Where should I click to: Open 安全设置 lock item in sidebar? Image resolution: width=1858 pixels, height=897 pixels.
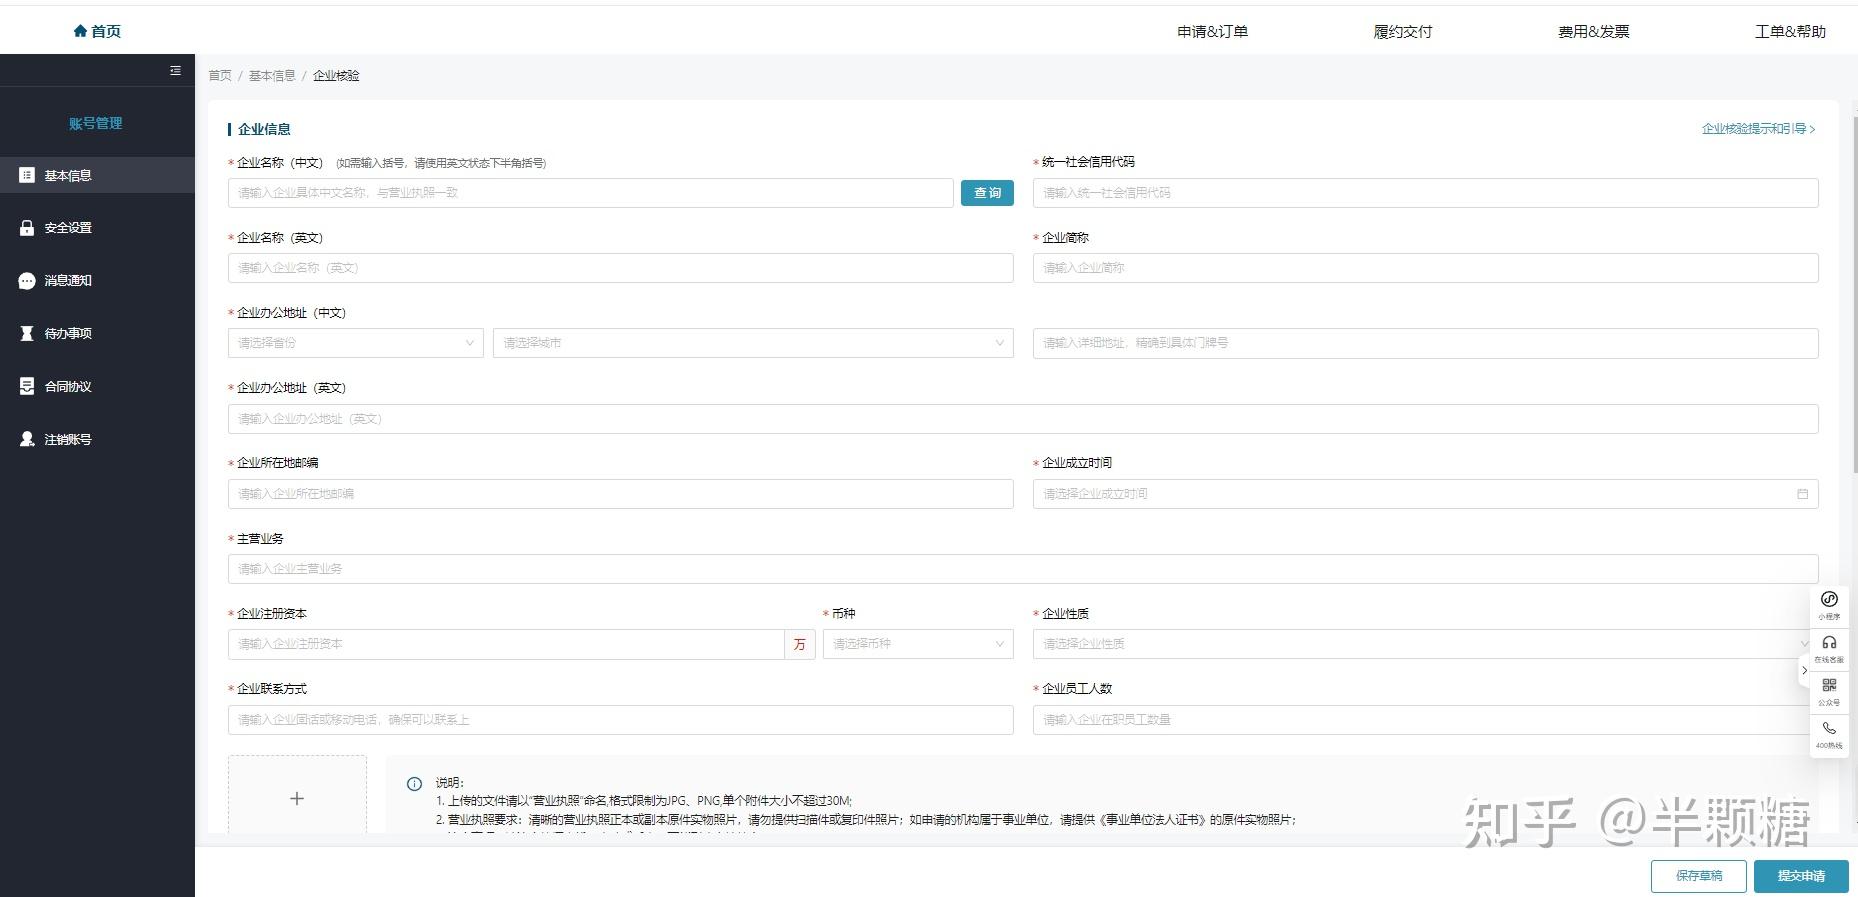pos(97,228)
